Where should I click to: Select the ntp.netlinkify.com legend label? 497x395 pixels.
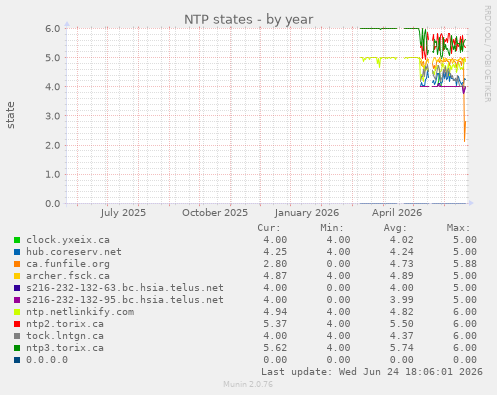80,312
